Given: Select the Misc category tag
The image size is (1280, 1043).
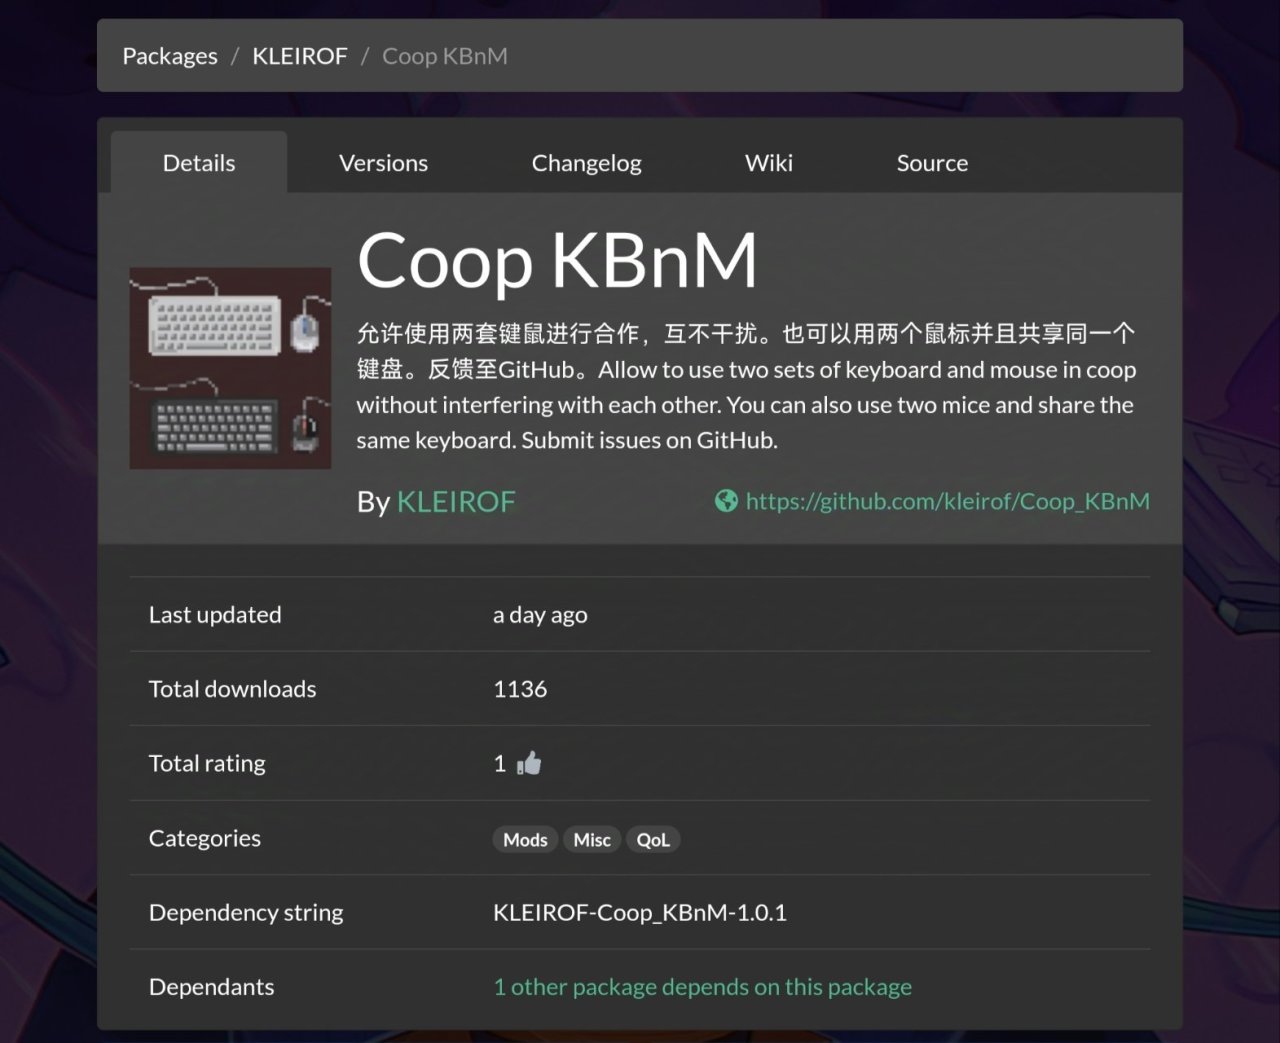Looking at the screenshot, I should pyautogui.click(x=592, y=840).
